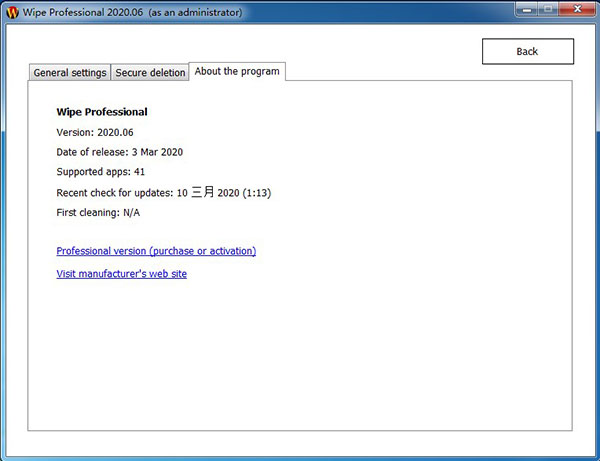Screen dimensions: 600x461
Task: Close the Wipe Professional window
Action: pyautogui.click(x=577, y=9)
